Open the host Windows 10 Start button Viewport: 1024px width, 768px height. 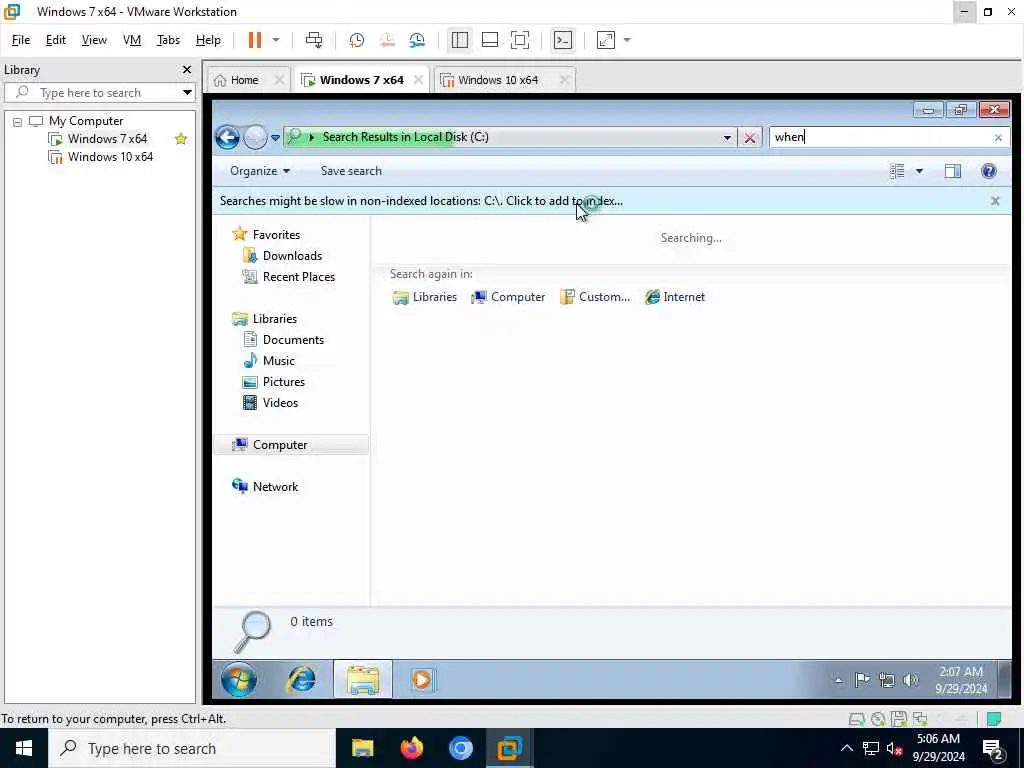(x=24, y=748)
